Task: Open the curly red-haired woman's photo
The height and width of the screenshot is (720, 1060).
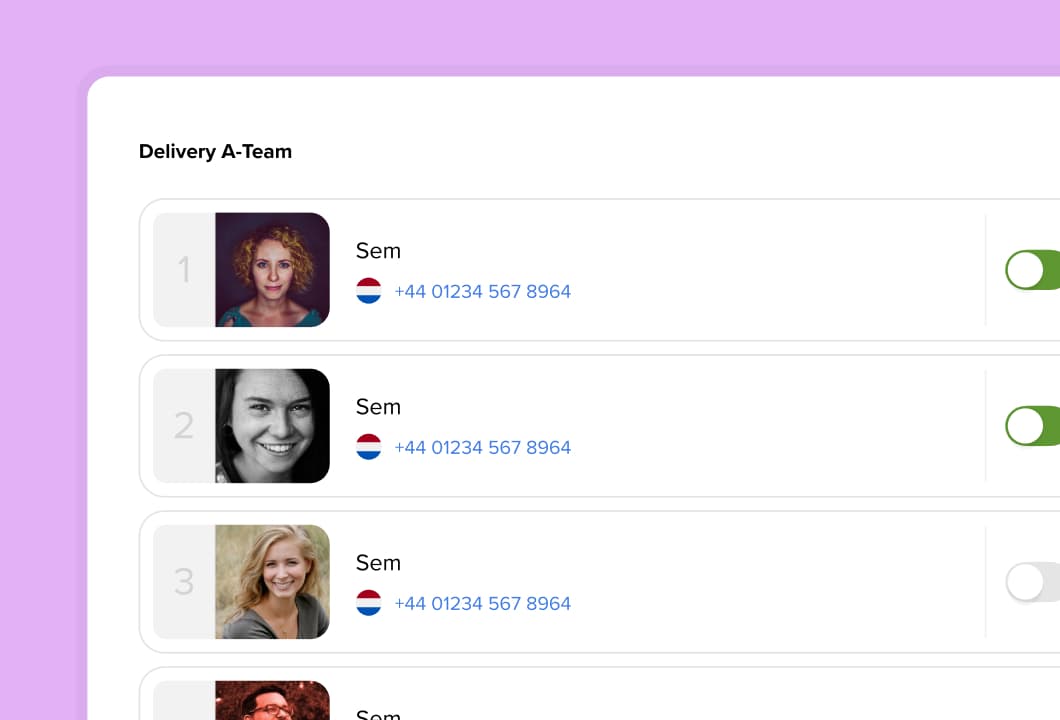Action: [x=272, y=270]
